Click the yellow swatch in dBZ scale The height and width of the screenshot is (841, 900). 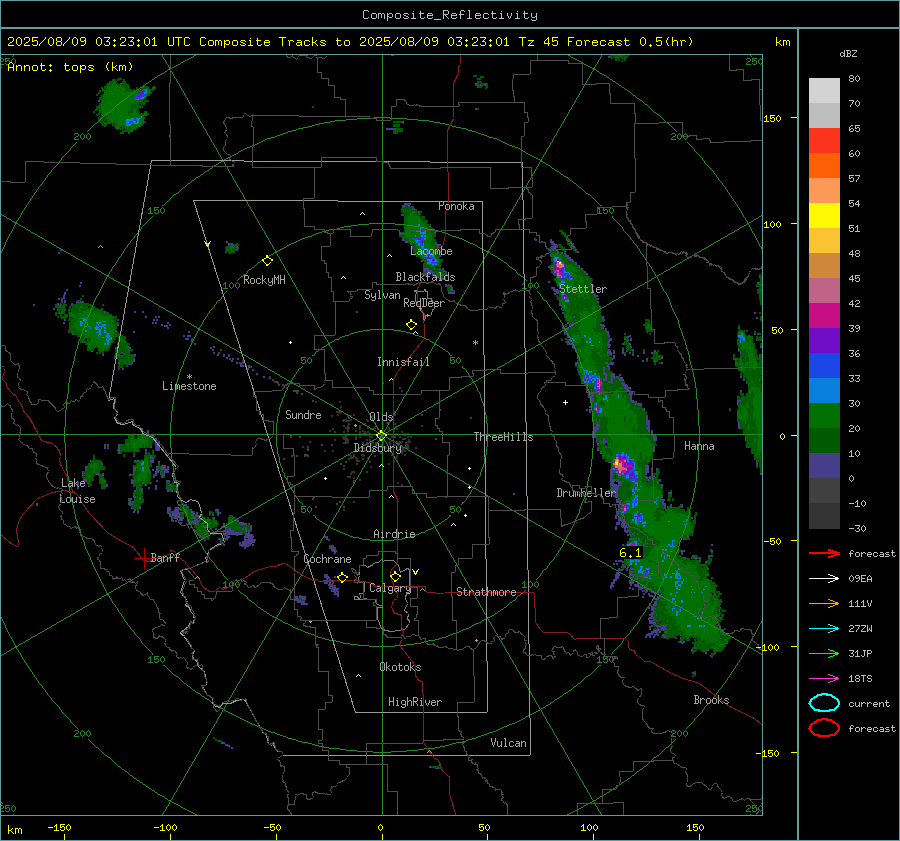[824, 215]
